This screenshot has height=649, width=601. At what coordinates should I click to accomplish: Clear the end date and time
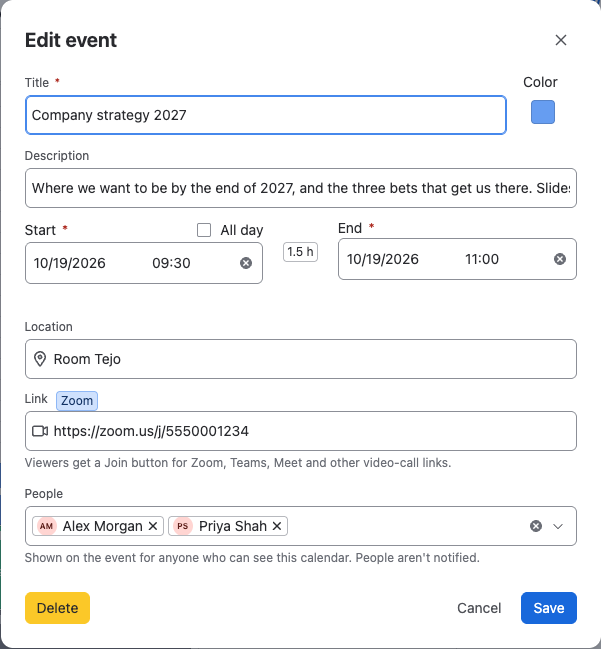pos(560,259)
